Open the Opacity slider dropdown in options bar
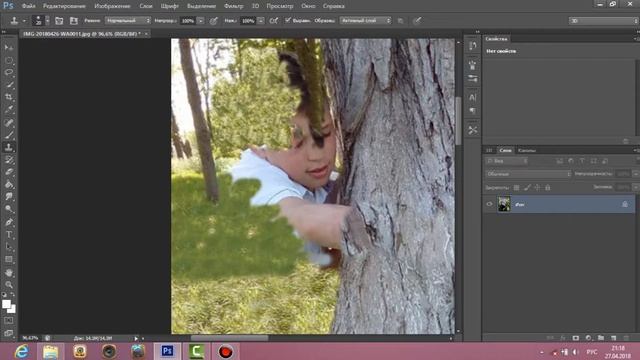The width and height of the screenshot is (640, 360). click(200, 20)
